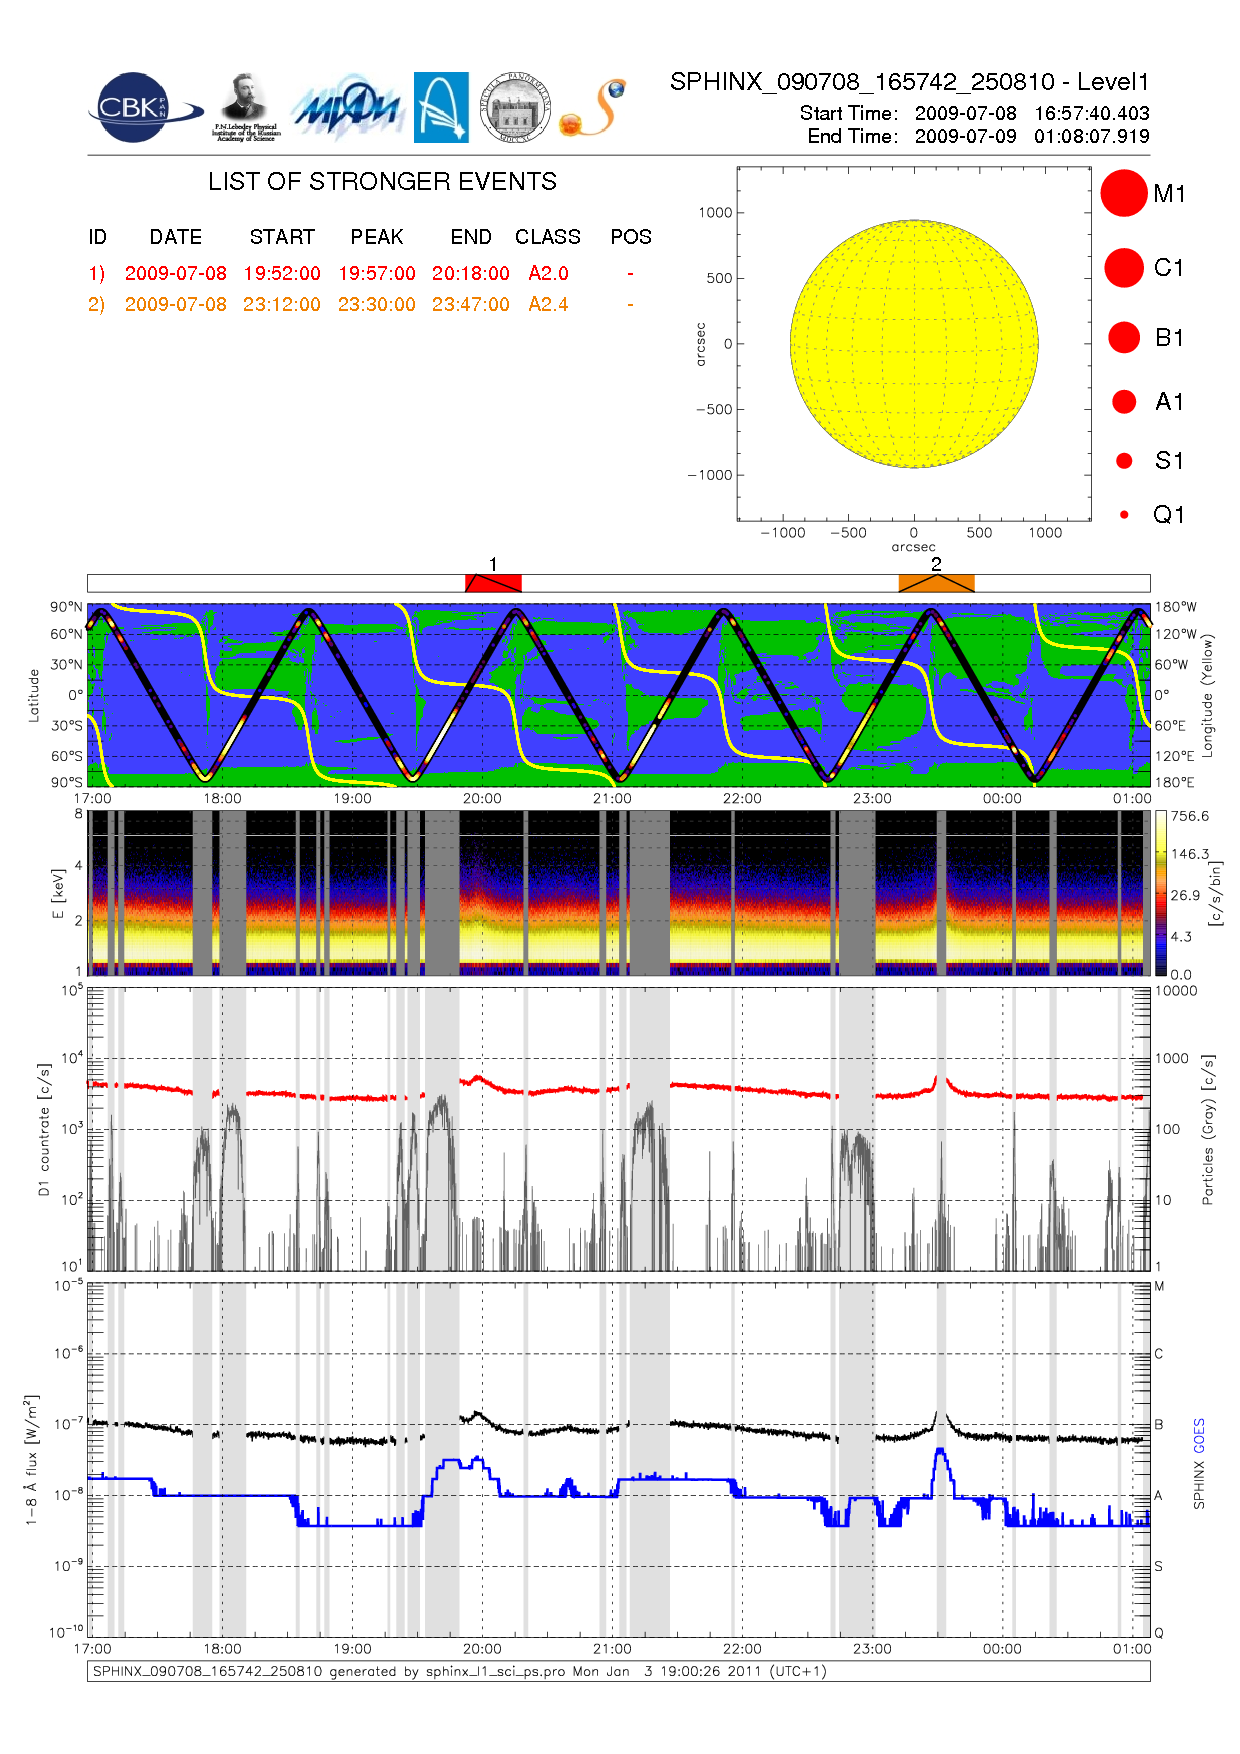Click the A2.4 class of event 2

click(548, 304)
